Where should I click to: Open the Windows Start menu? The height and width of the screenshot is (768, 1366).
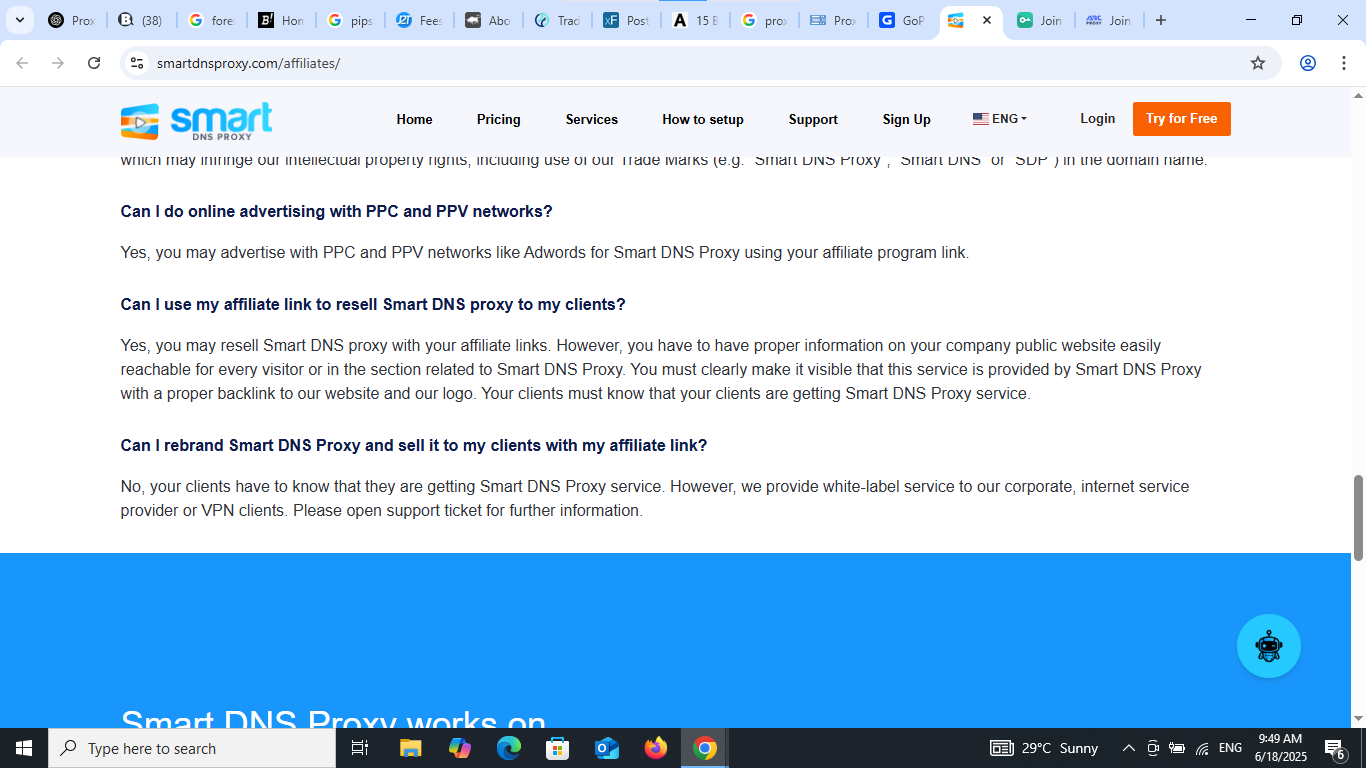tap(24, 748)
